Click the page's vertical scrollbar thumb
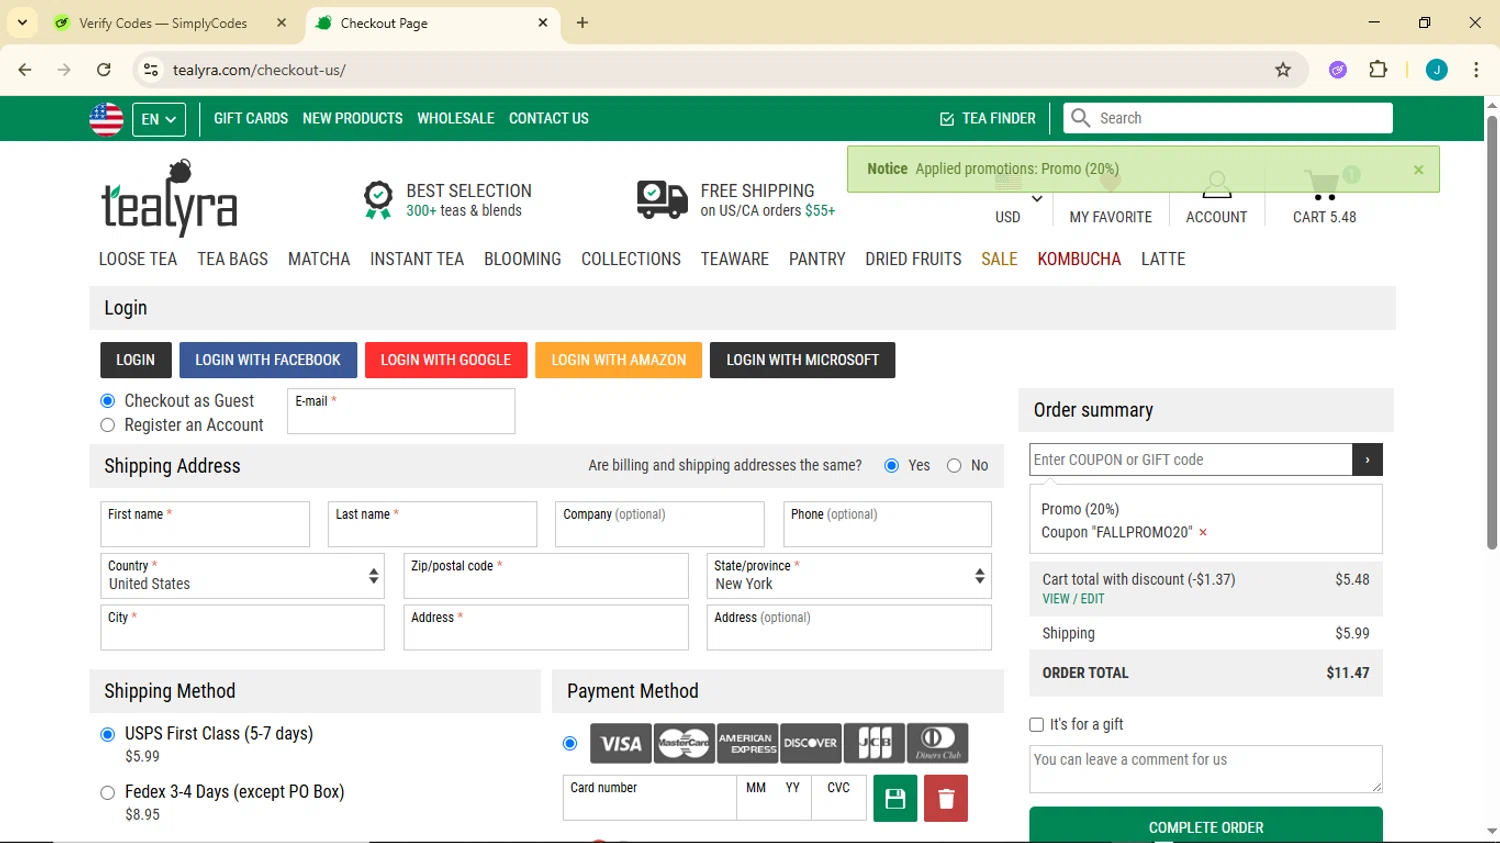This screenshot has width=1500, height=843. (x=1491, y=333)
